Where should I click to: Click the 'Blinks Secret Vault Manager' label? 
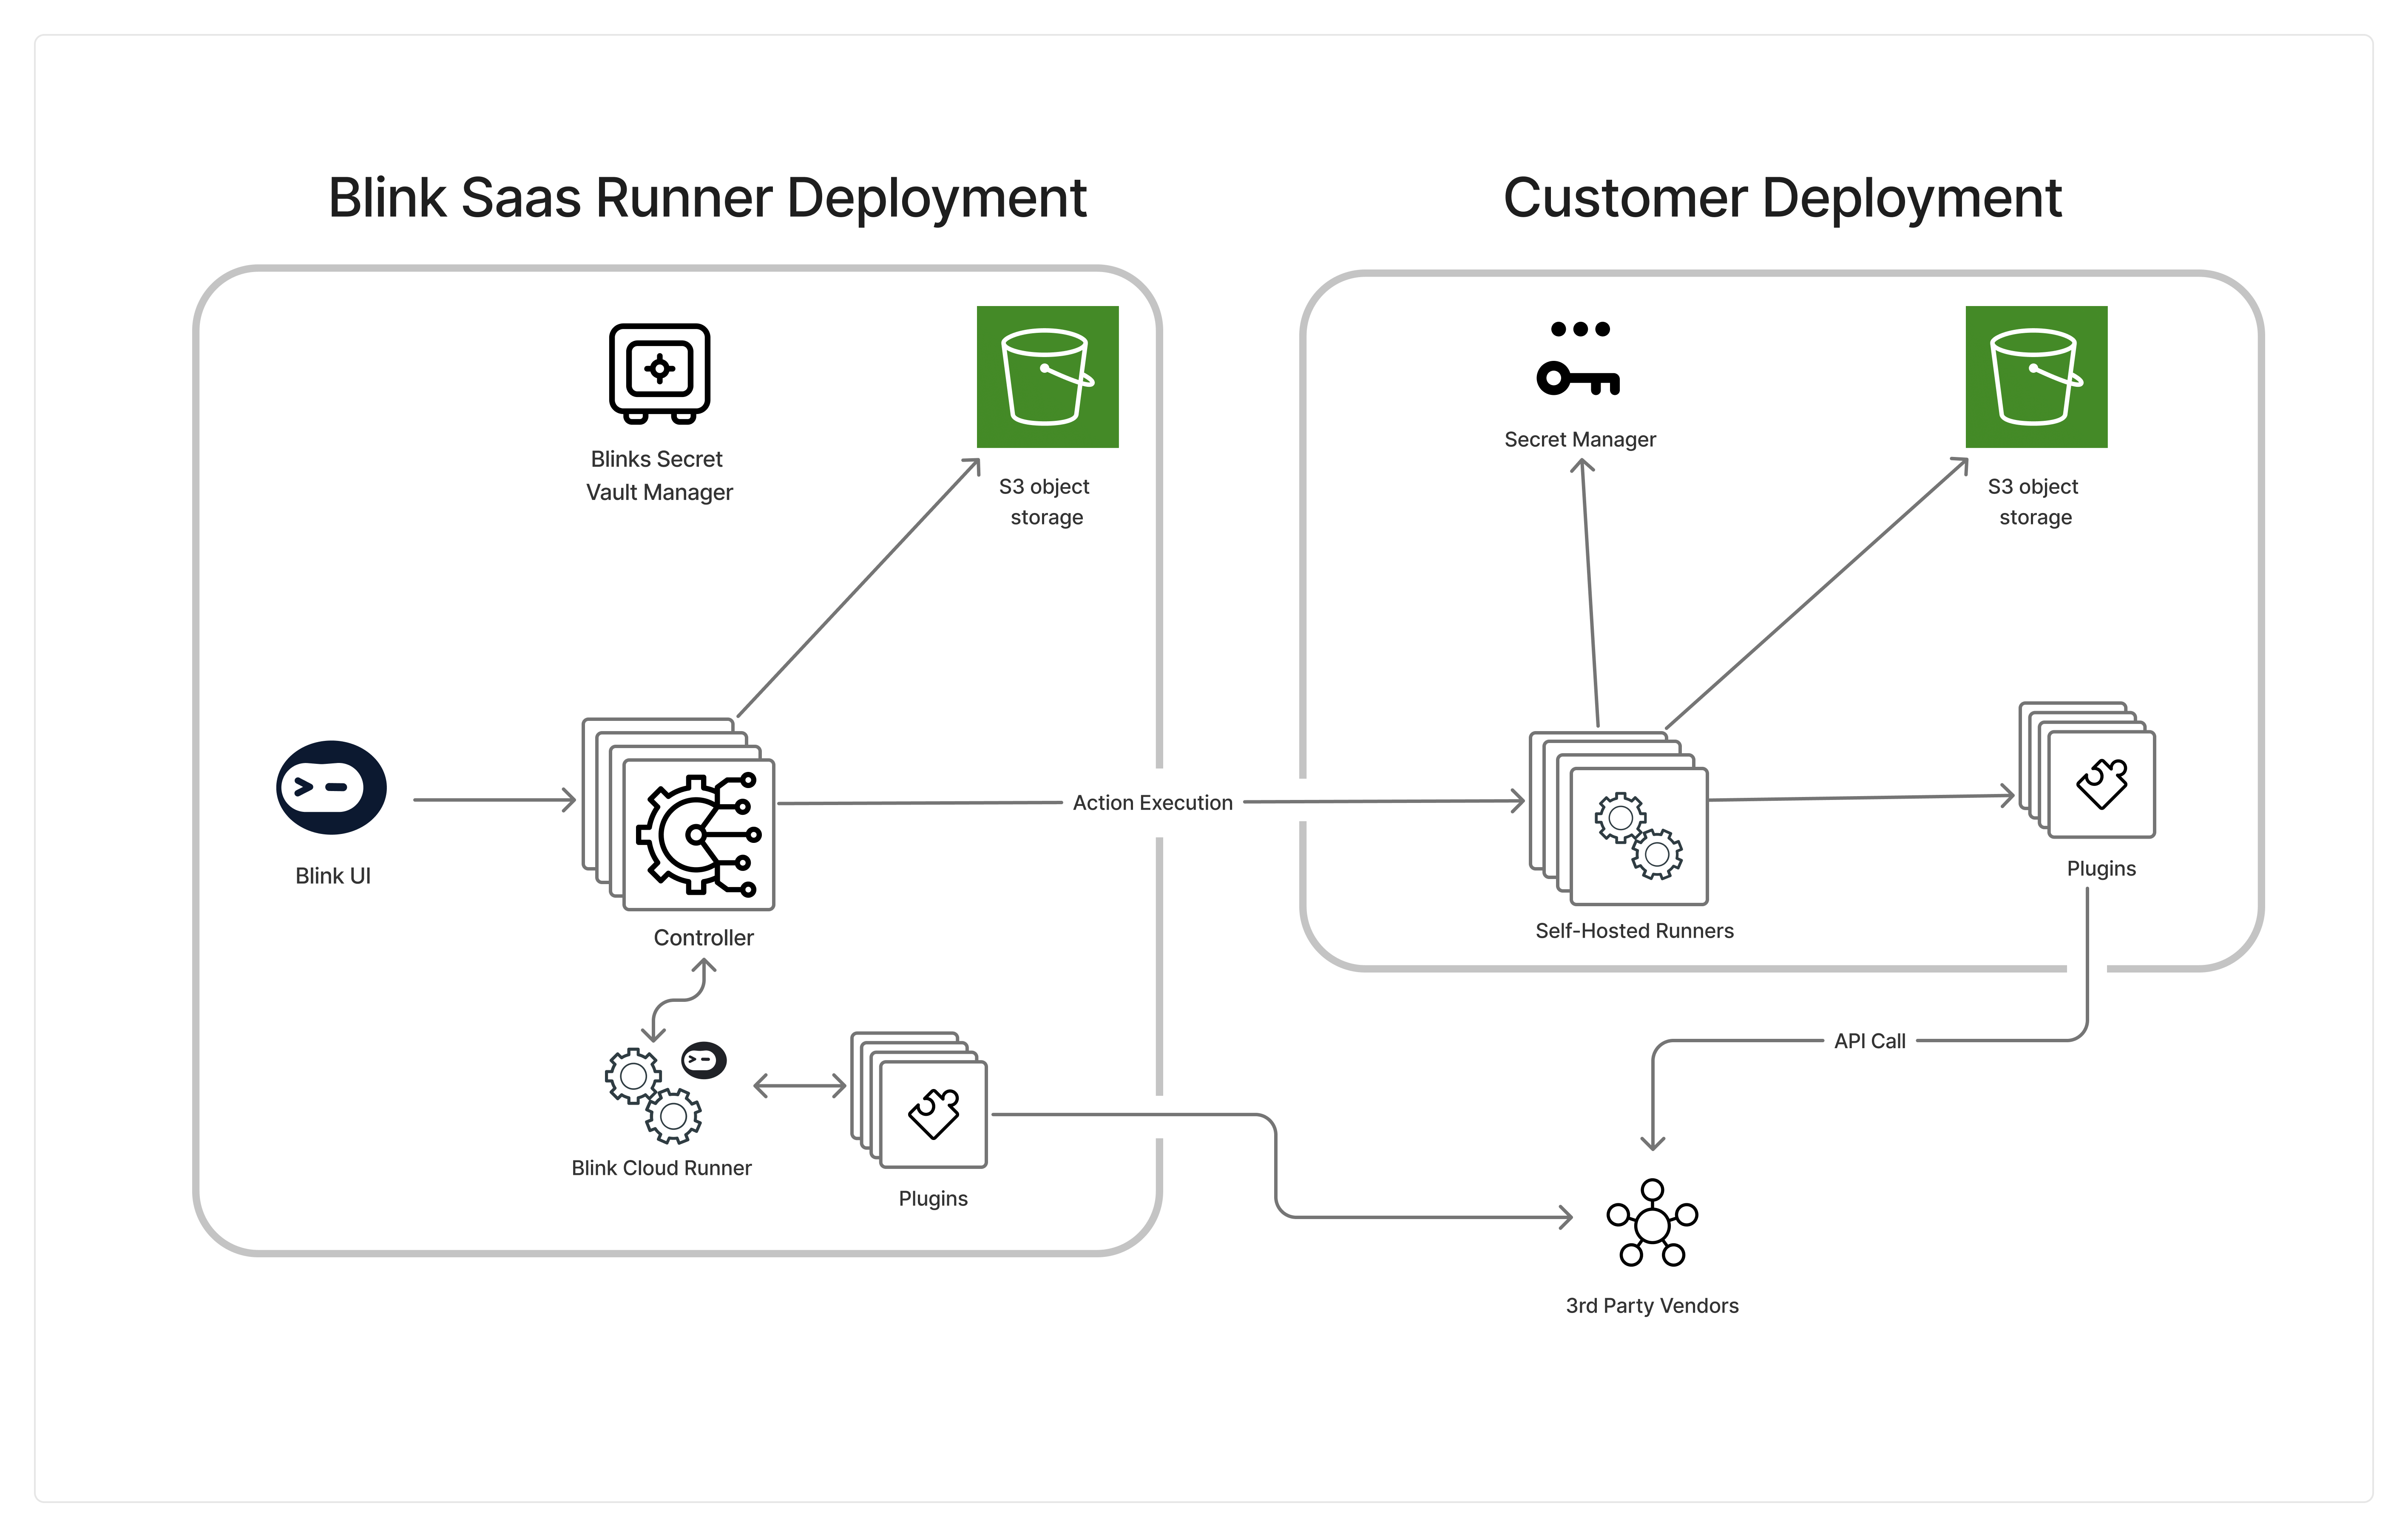click(x=659, y=476)
